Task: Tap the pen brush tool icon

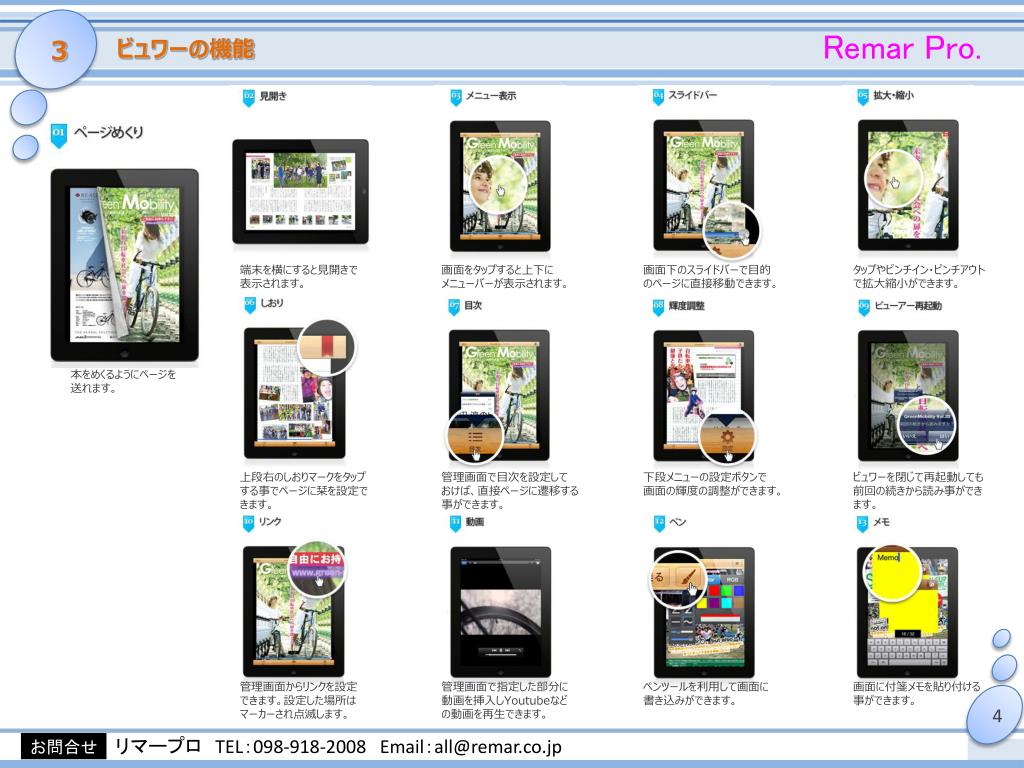Action: (x=687, y=576)
